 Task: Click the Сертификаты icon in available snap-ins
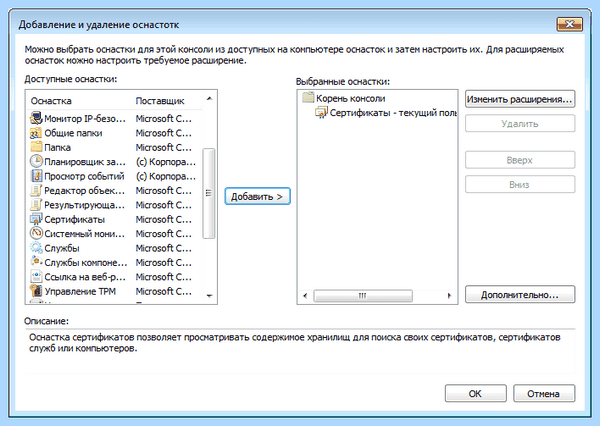[36, 219]
